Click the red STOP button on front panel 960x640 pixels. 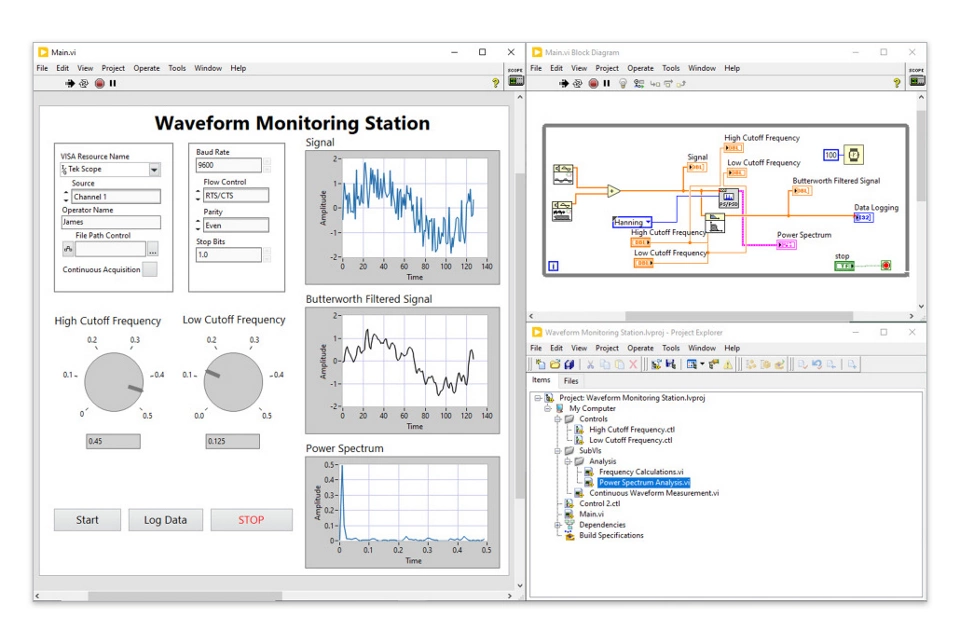[x=251, y=520]
